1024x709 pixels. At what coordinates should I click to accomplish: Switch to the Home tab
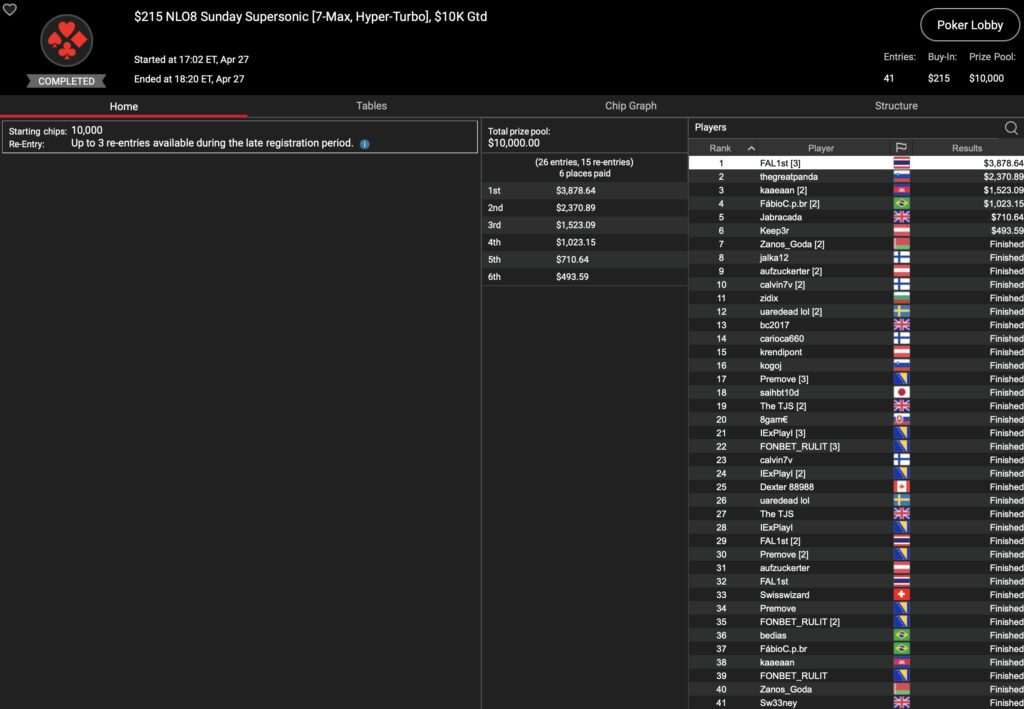click(123, 106)
